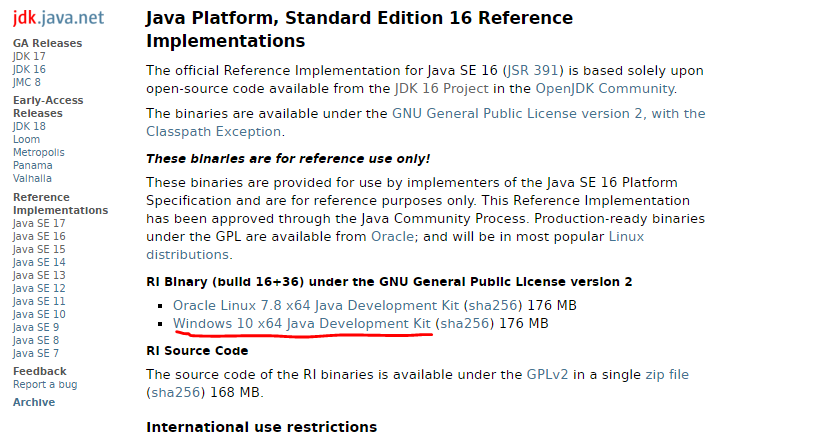Open the Panama project link
829x436 pixels.
(x=32, y=165)
